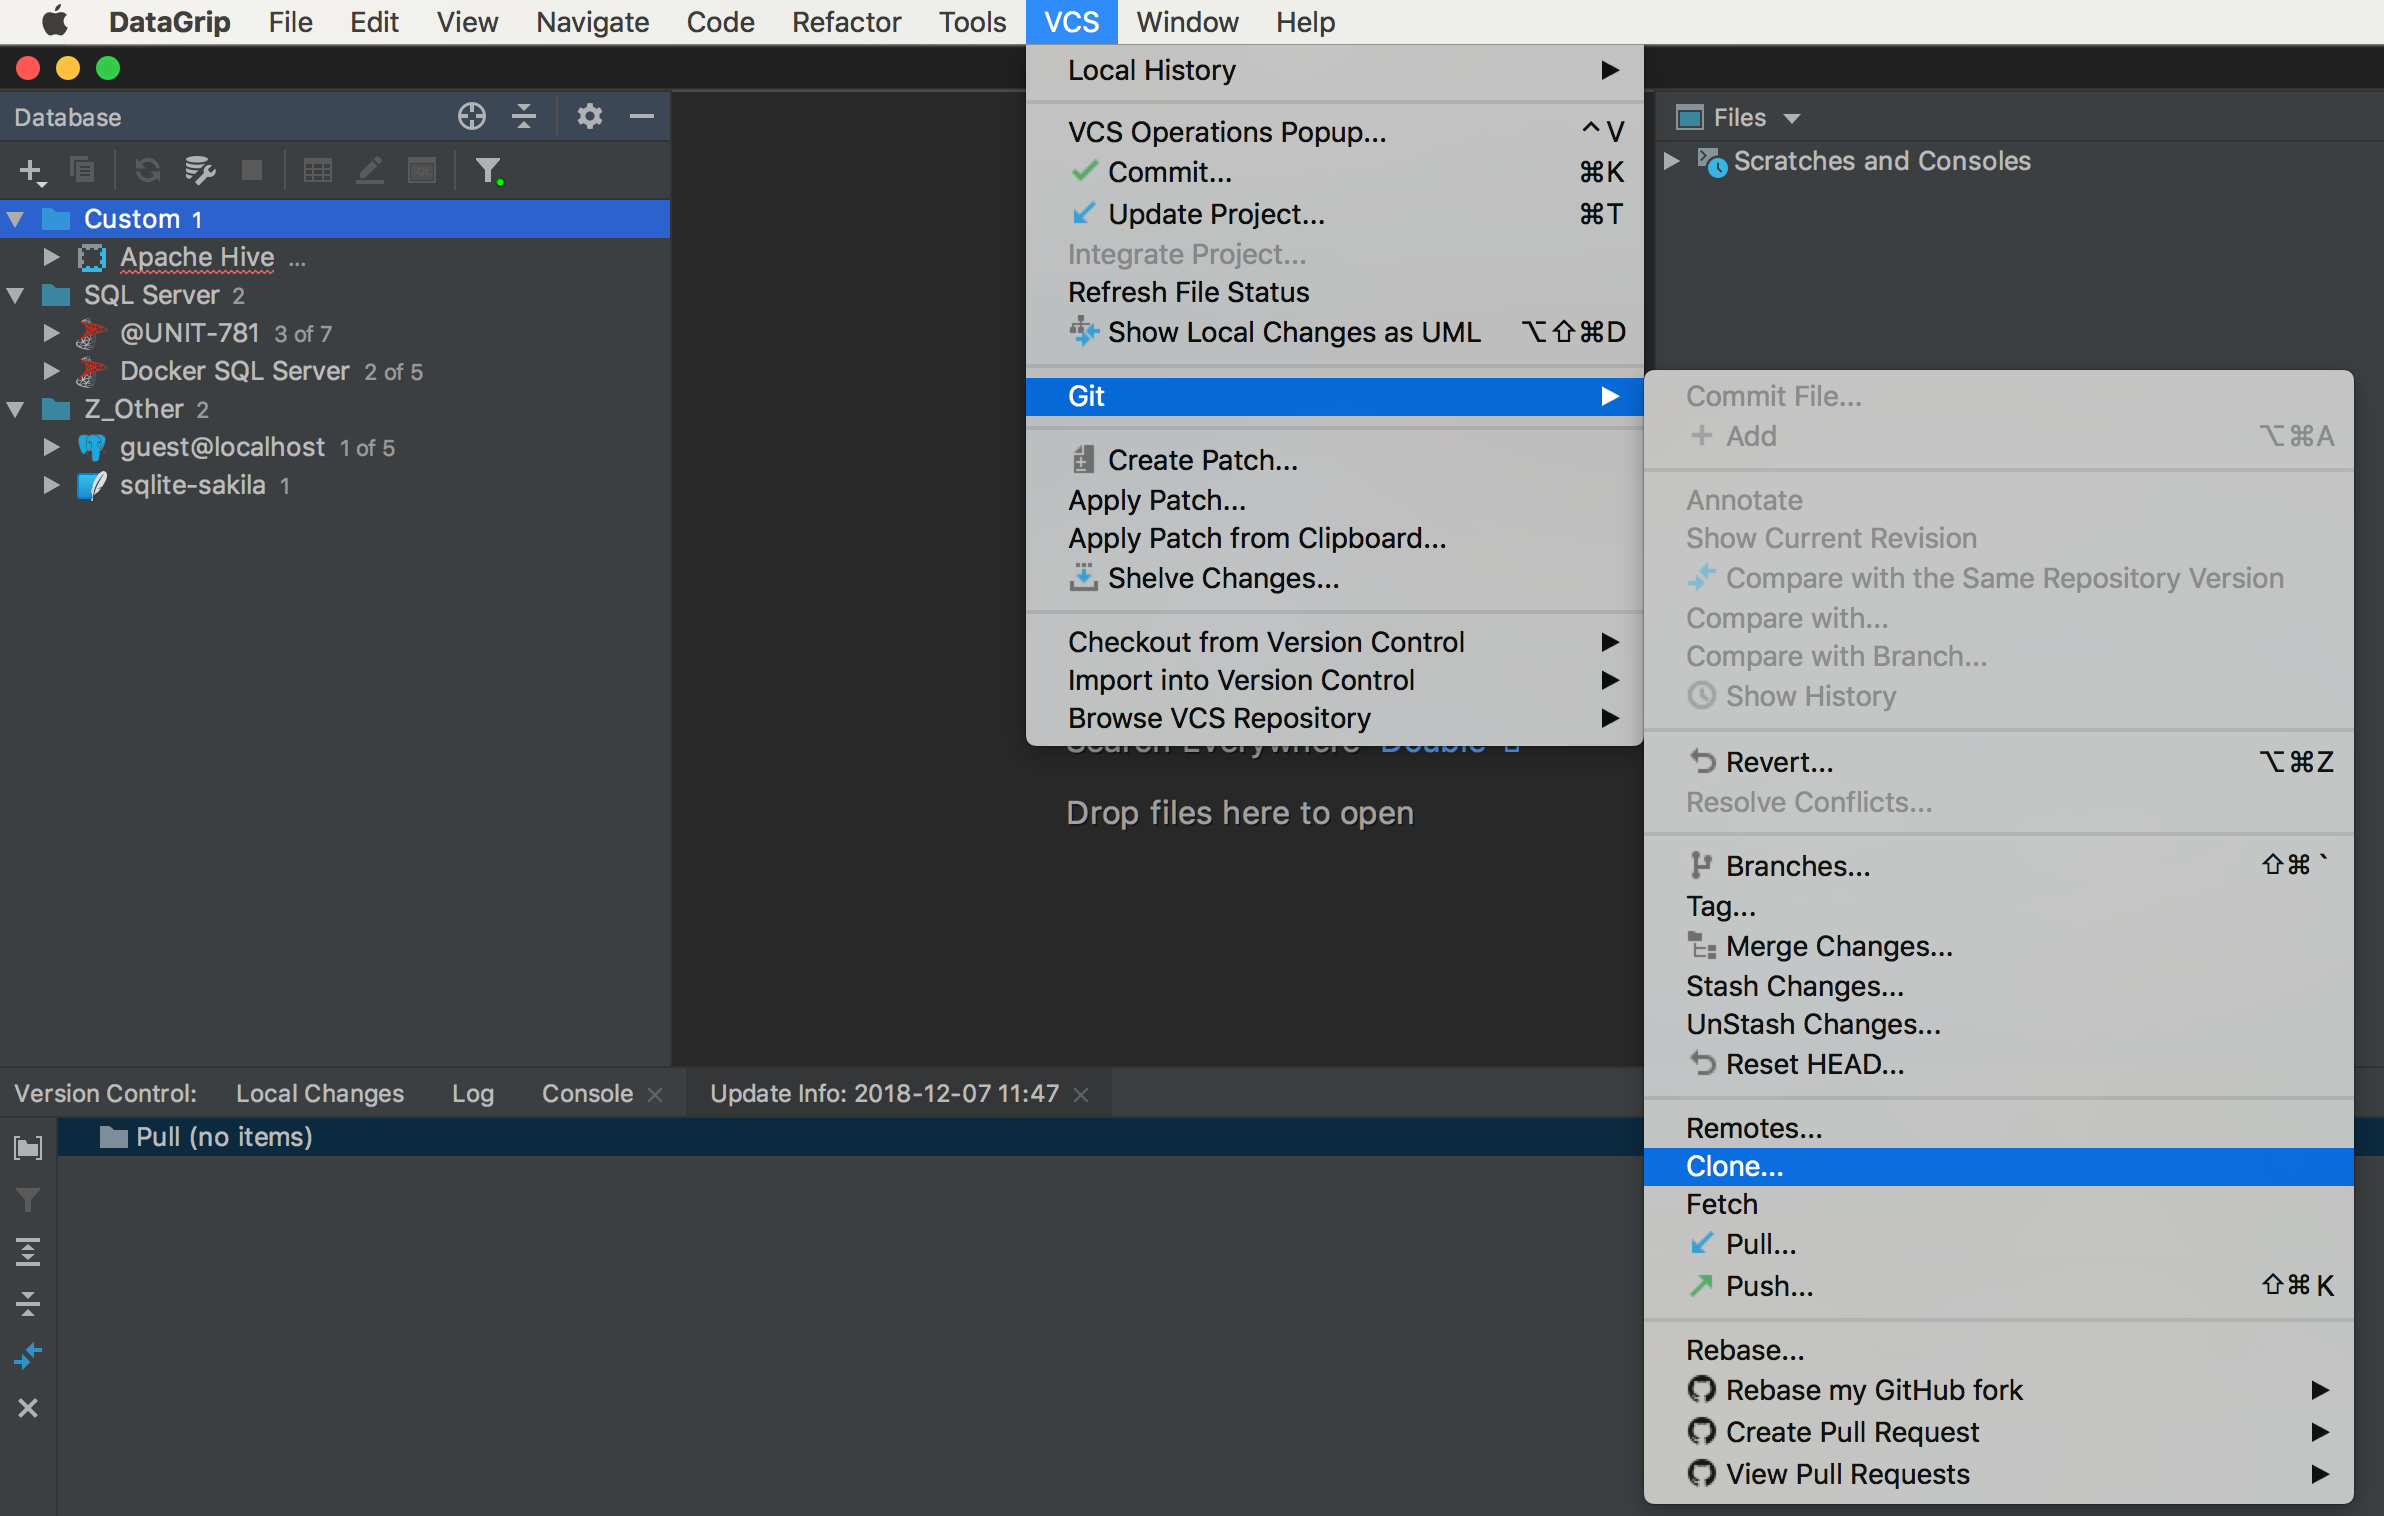Open the Console tab in Version Control
This screenshot has height=1516, width=2384.
(x=587, y=1094)
